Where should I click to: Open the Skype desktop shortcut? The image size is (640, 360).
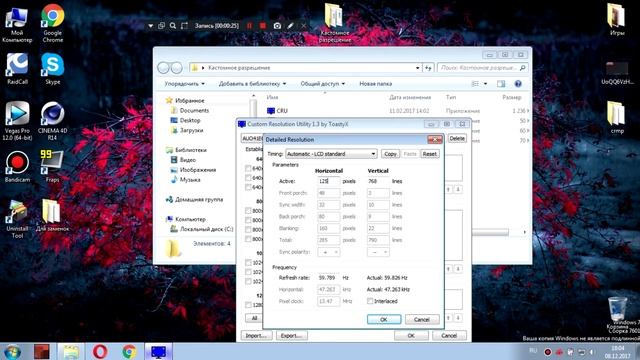coord(53,69)
